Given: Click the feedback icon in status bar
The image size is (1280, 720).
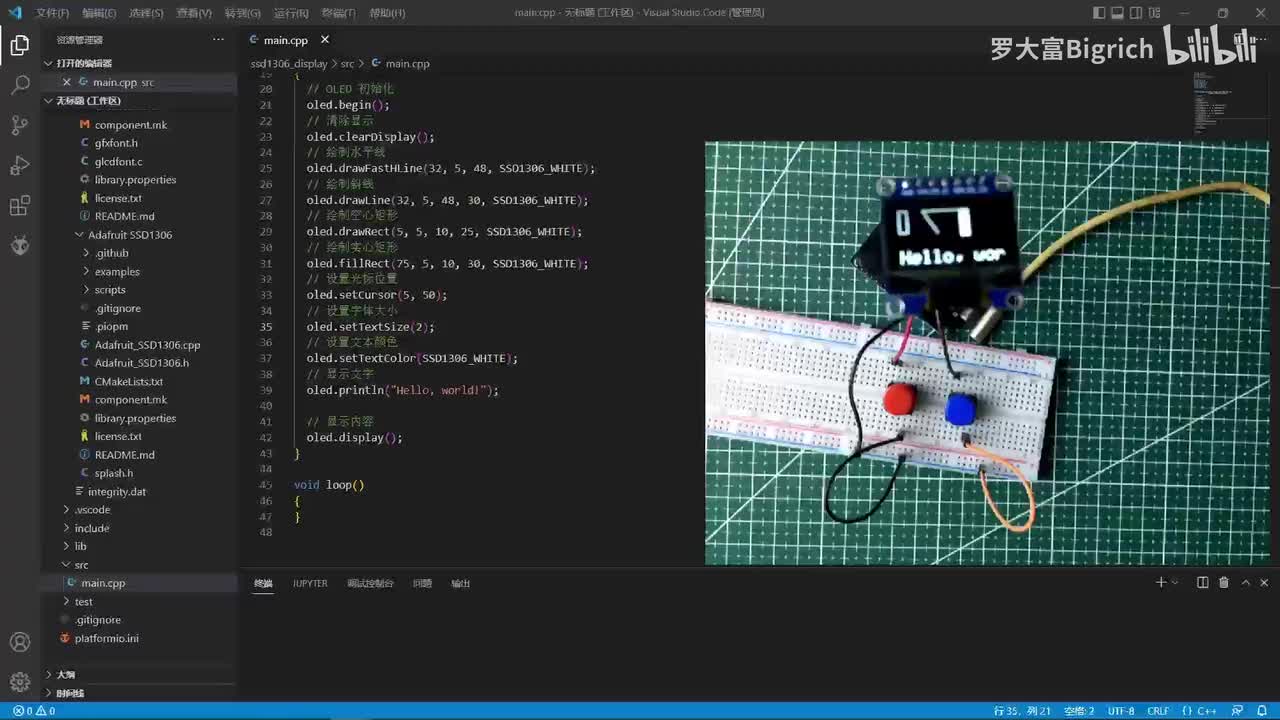Looking at the screenshot, I should pyautogui.click(x=1237, y=711).
